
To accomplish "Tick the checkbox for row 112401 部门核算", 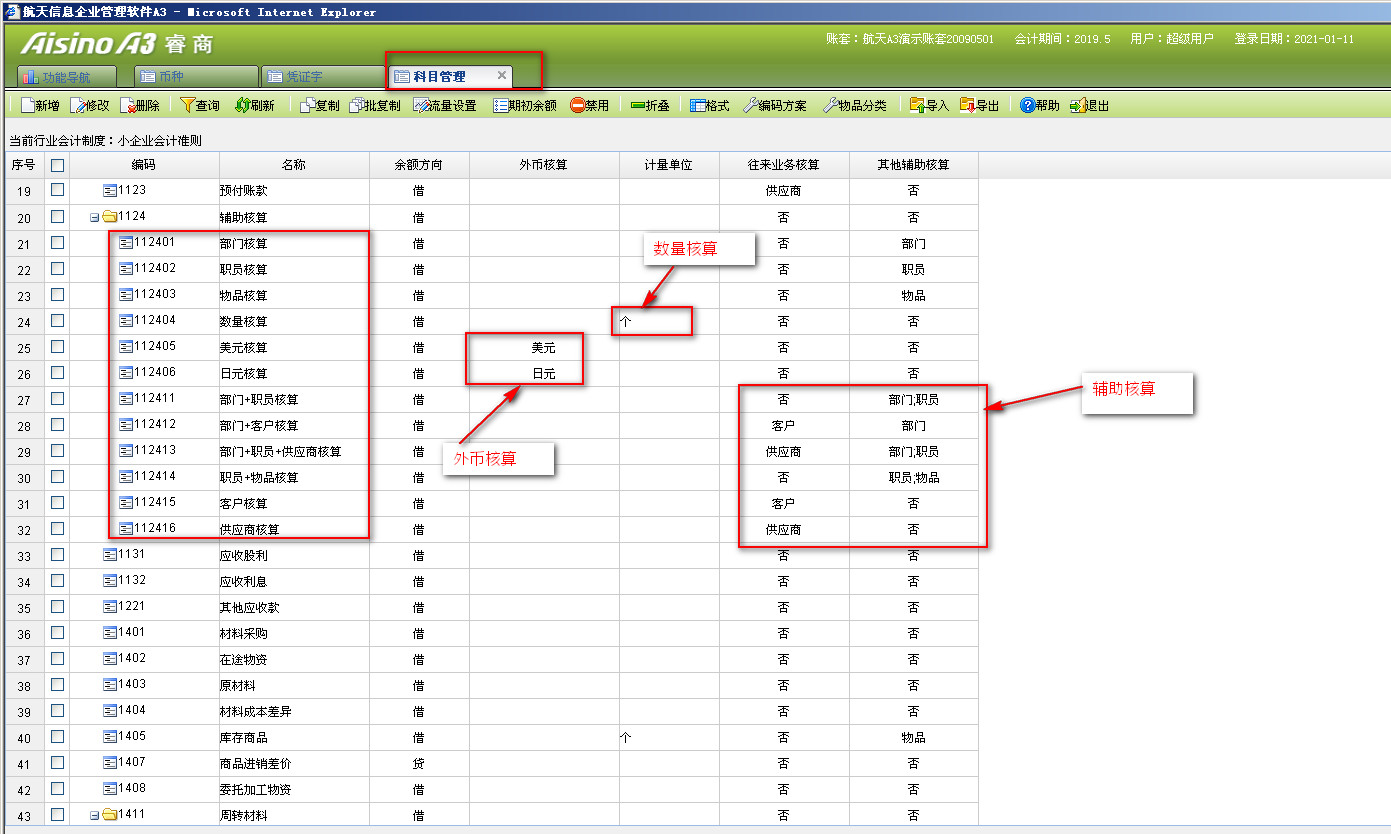I will (x=58, y=242).
